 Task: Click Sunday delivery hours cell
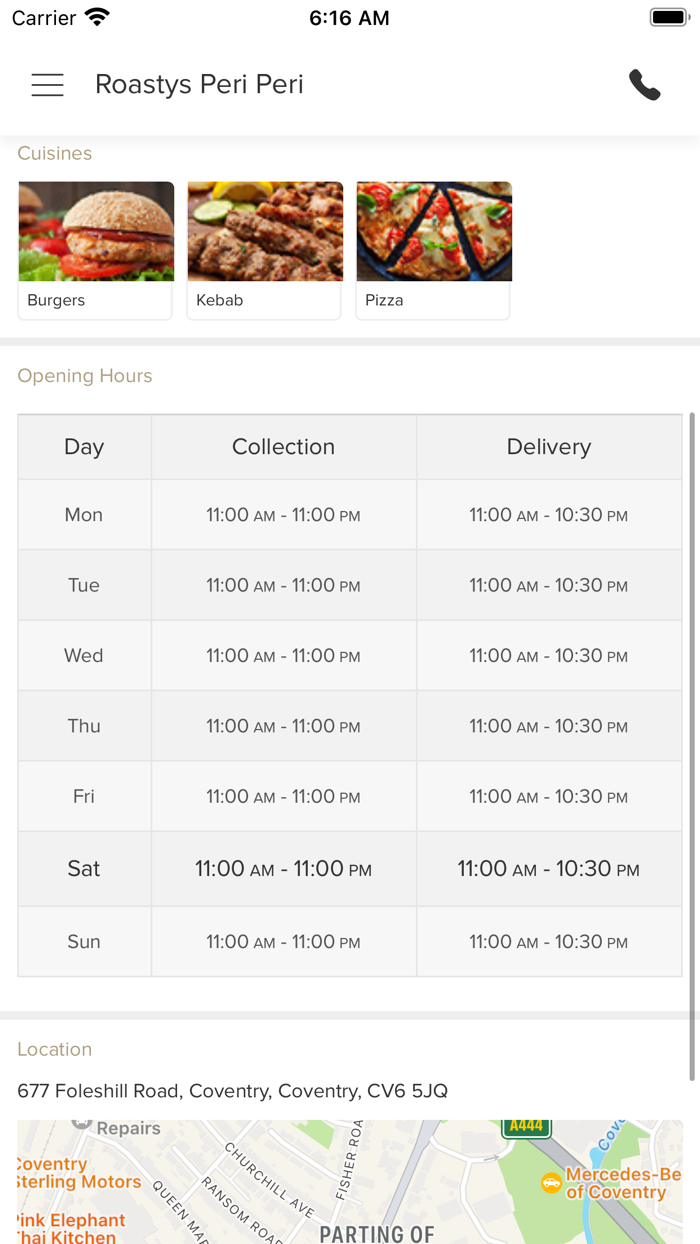click(549, 942)
